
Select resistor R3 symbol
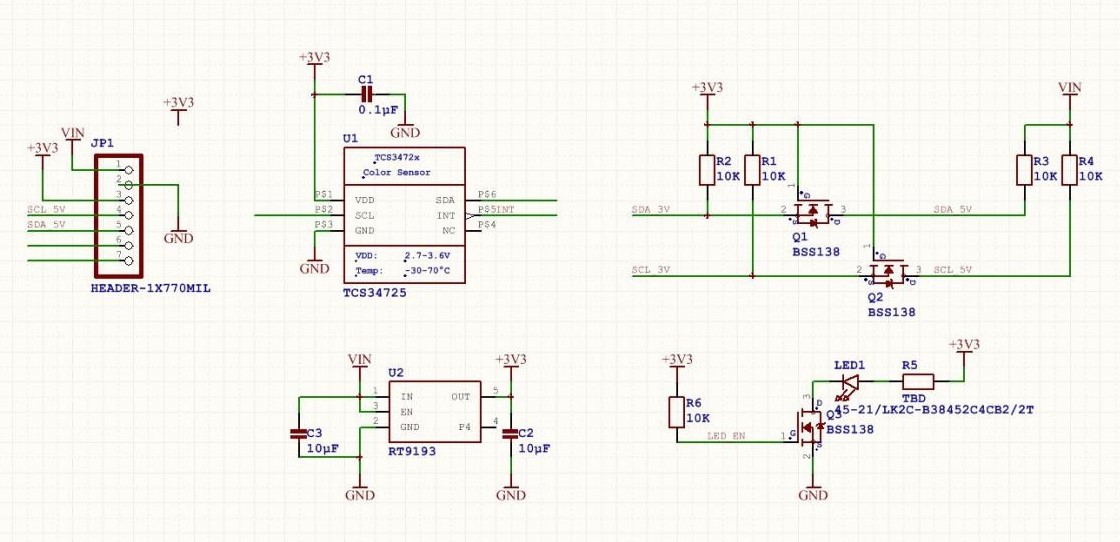click(x=1024, y=170)
